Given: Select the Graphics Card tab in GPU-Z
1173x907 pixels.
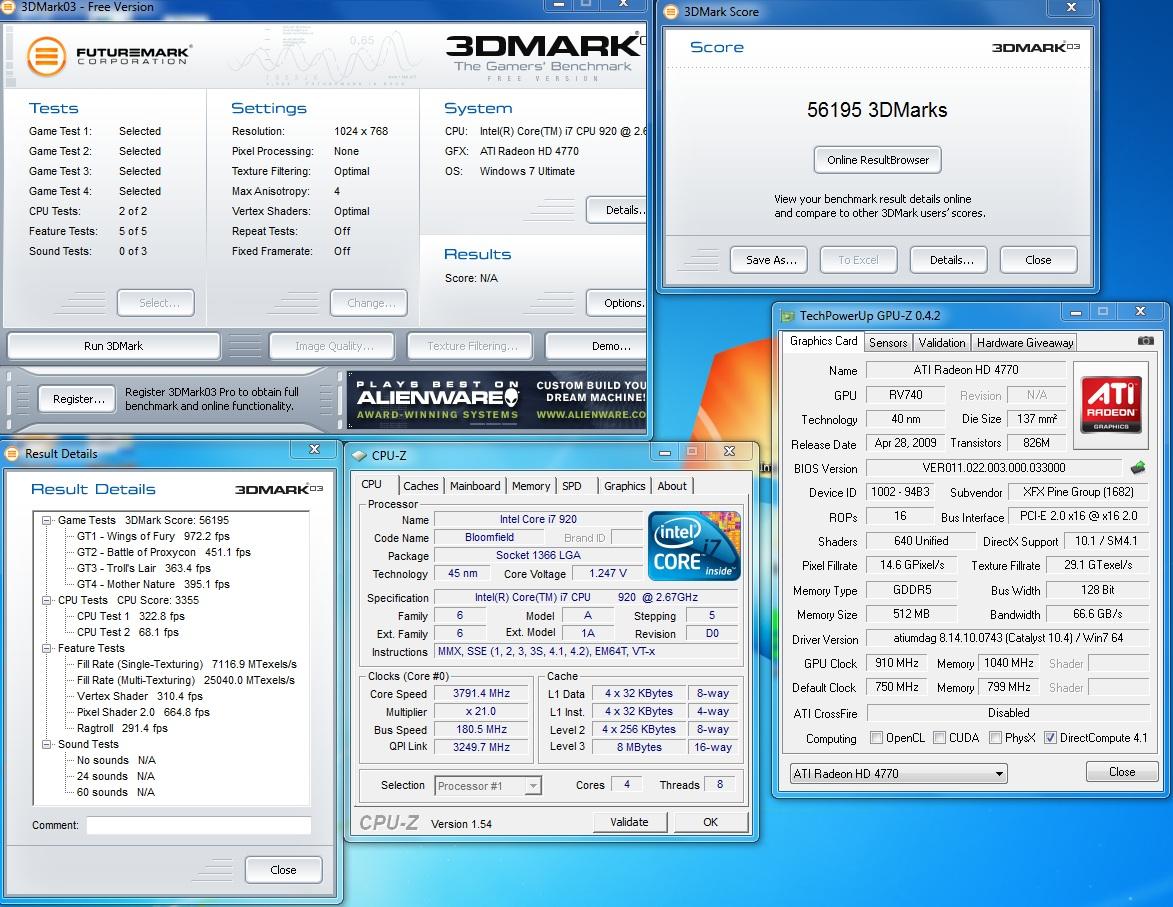Looking at the screenshot, I should tap(824, 341).
